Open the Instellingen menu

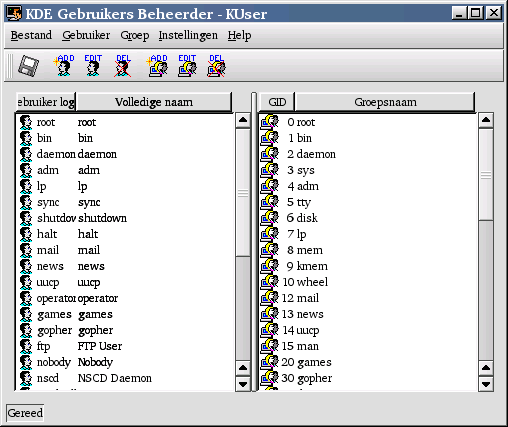pos(188,35)
